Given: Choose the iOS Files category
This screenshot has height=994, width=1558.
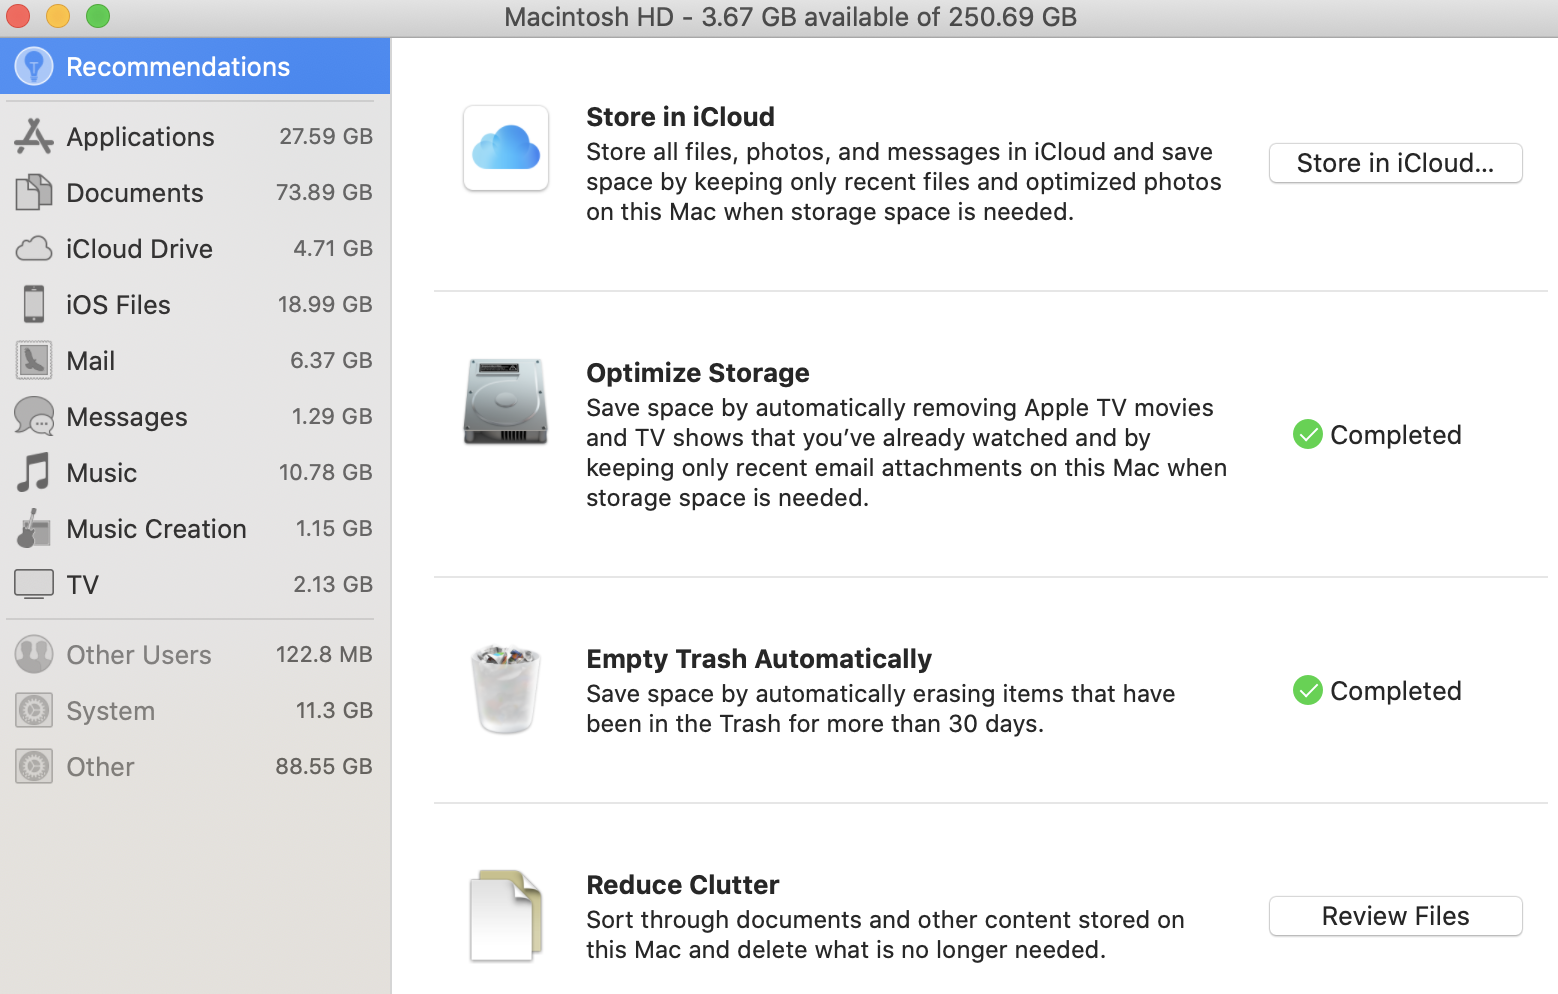Looking at the screenshot, I should point(195,304).
